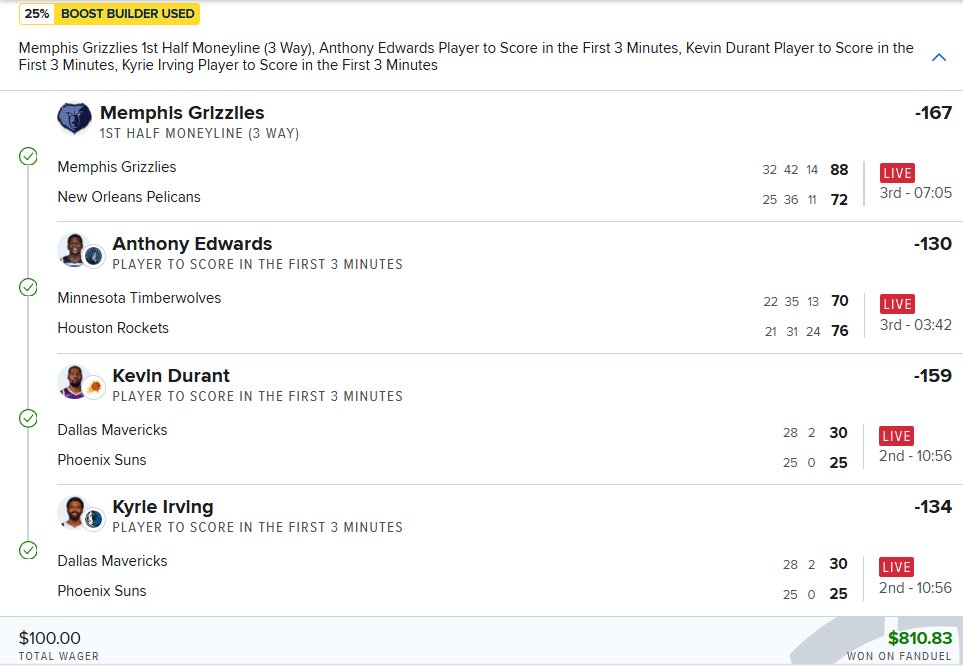This screenshot has width=963, height=666.
Task: Click the Memphis Grizzlies scoreboard team row name
Action: 117,167
